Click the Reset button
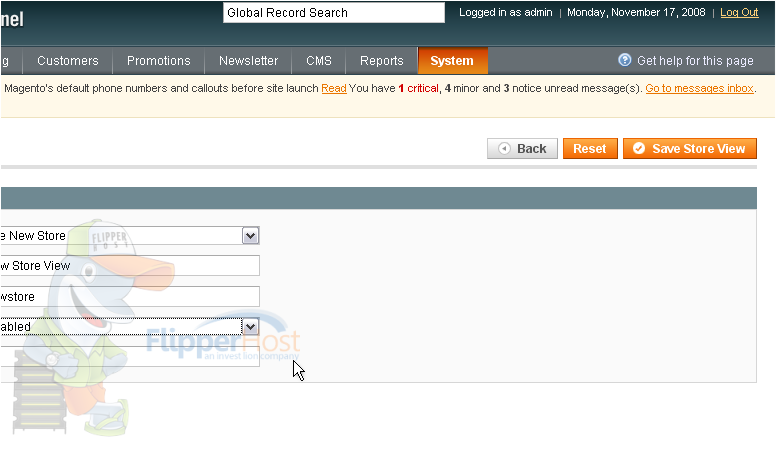Viewport: 776px width, 450px height. [590, 149]
